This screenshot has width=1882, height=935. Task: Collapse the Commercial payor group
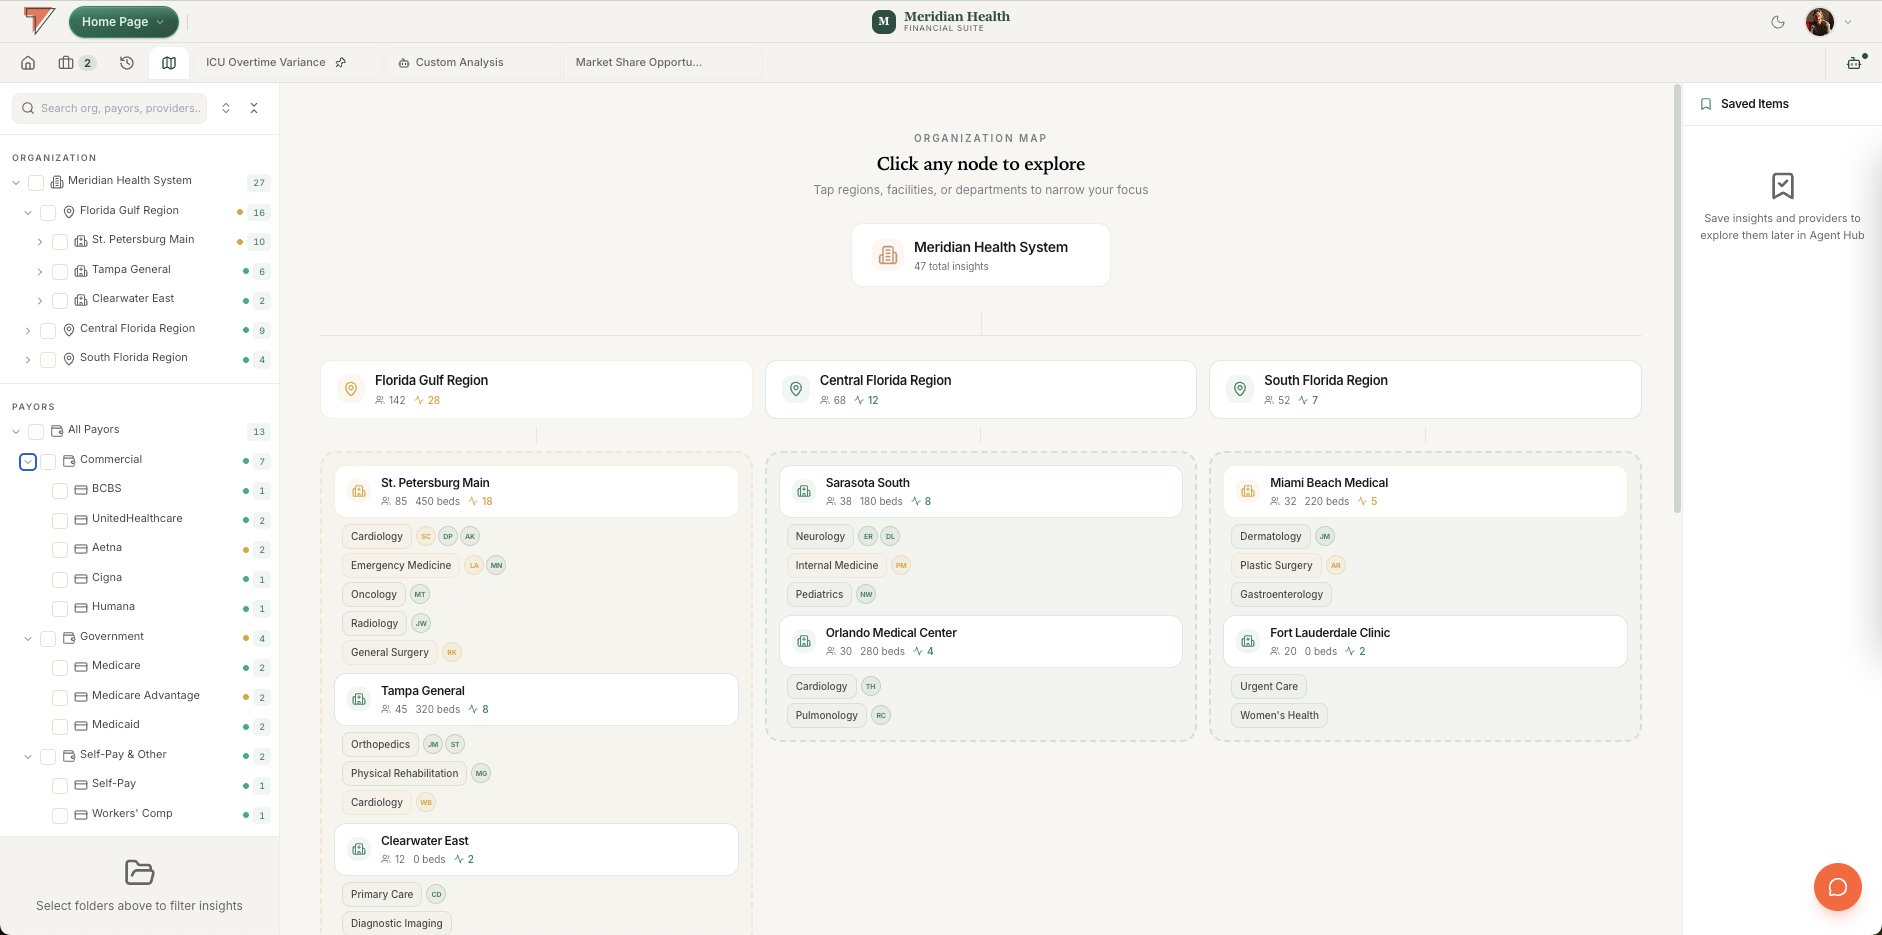[x=28, y=461]
